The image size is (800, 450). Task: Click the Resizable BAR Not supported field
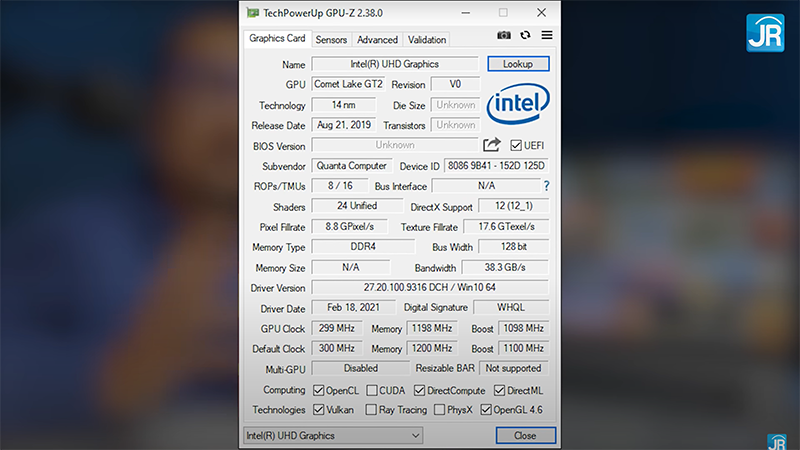click(514, 368)
